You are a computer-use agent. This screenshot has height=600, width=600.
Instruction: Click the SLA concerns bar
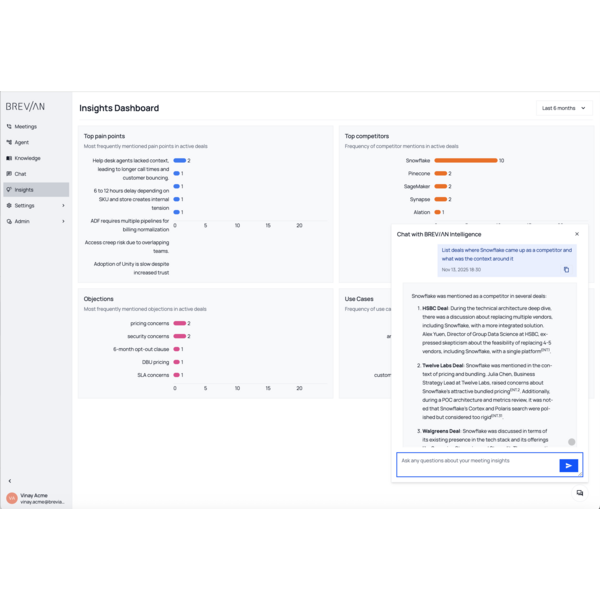coord(176,375)
